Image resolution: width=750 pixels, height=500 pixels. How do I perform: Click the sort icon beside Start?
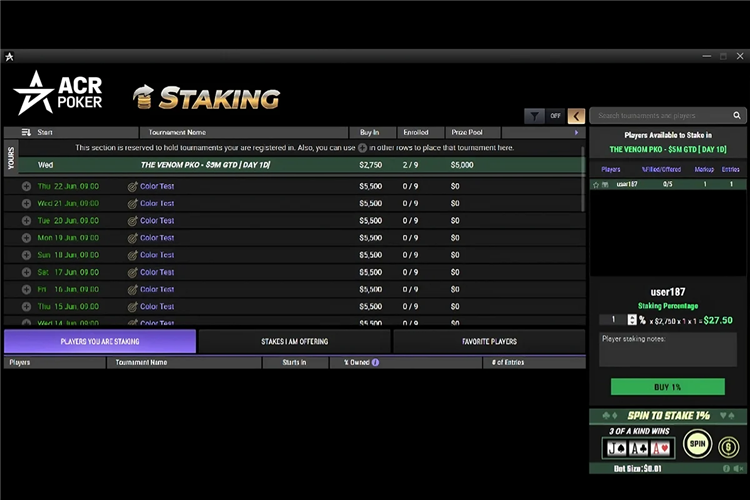coord(26,133)
